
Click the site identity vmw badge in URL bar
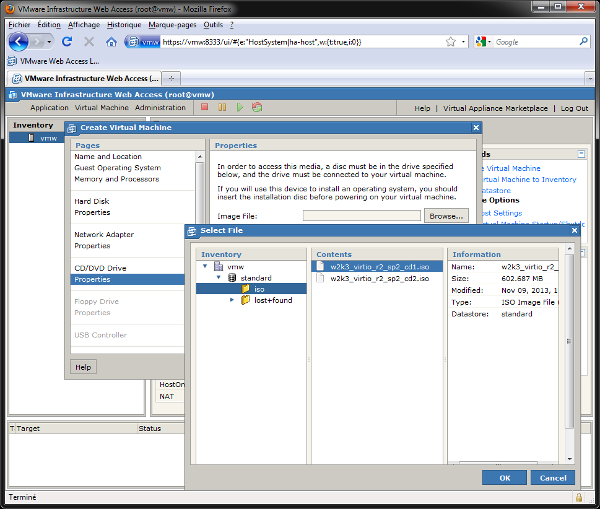(143, 42)
